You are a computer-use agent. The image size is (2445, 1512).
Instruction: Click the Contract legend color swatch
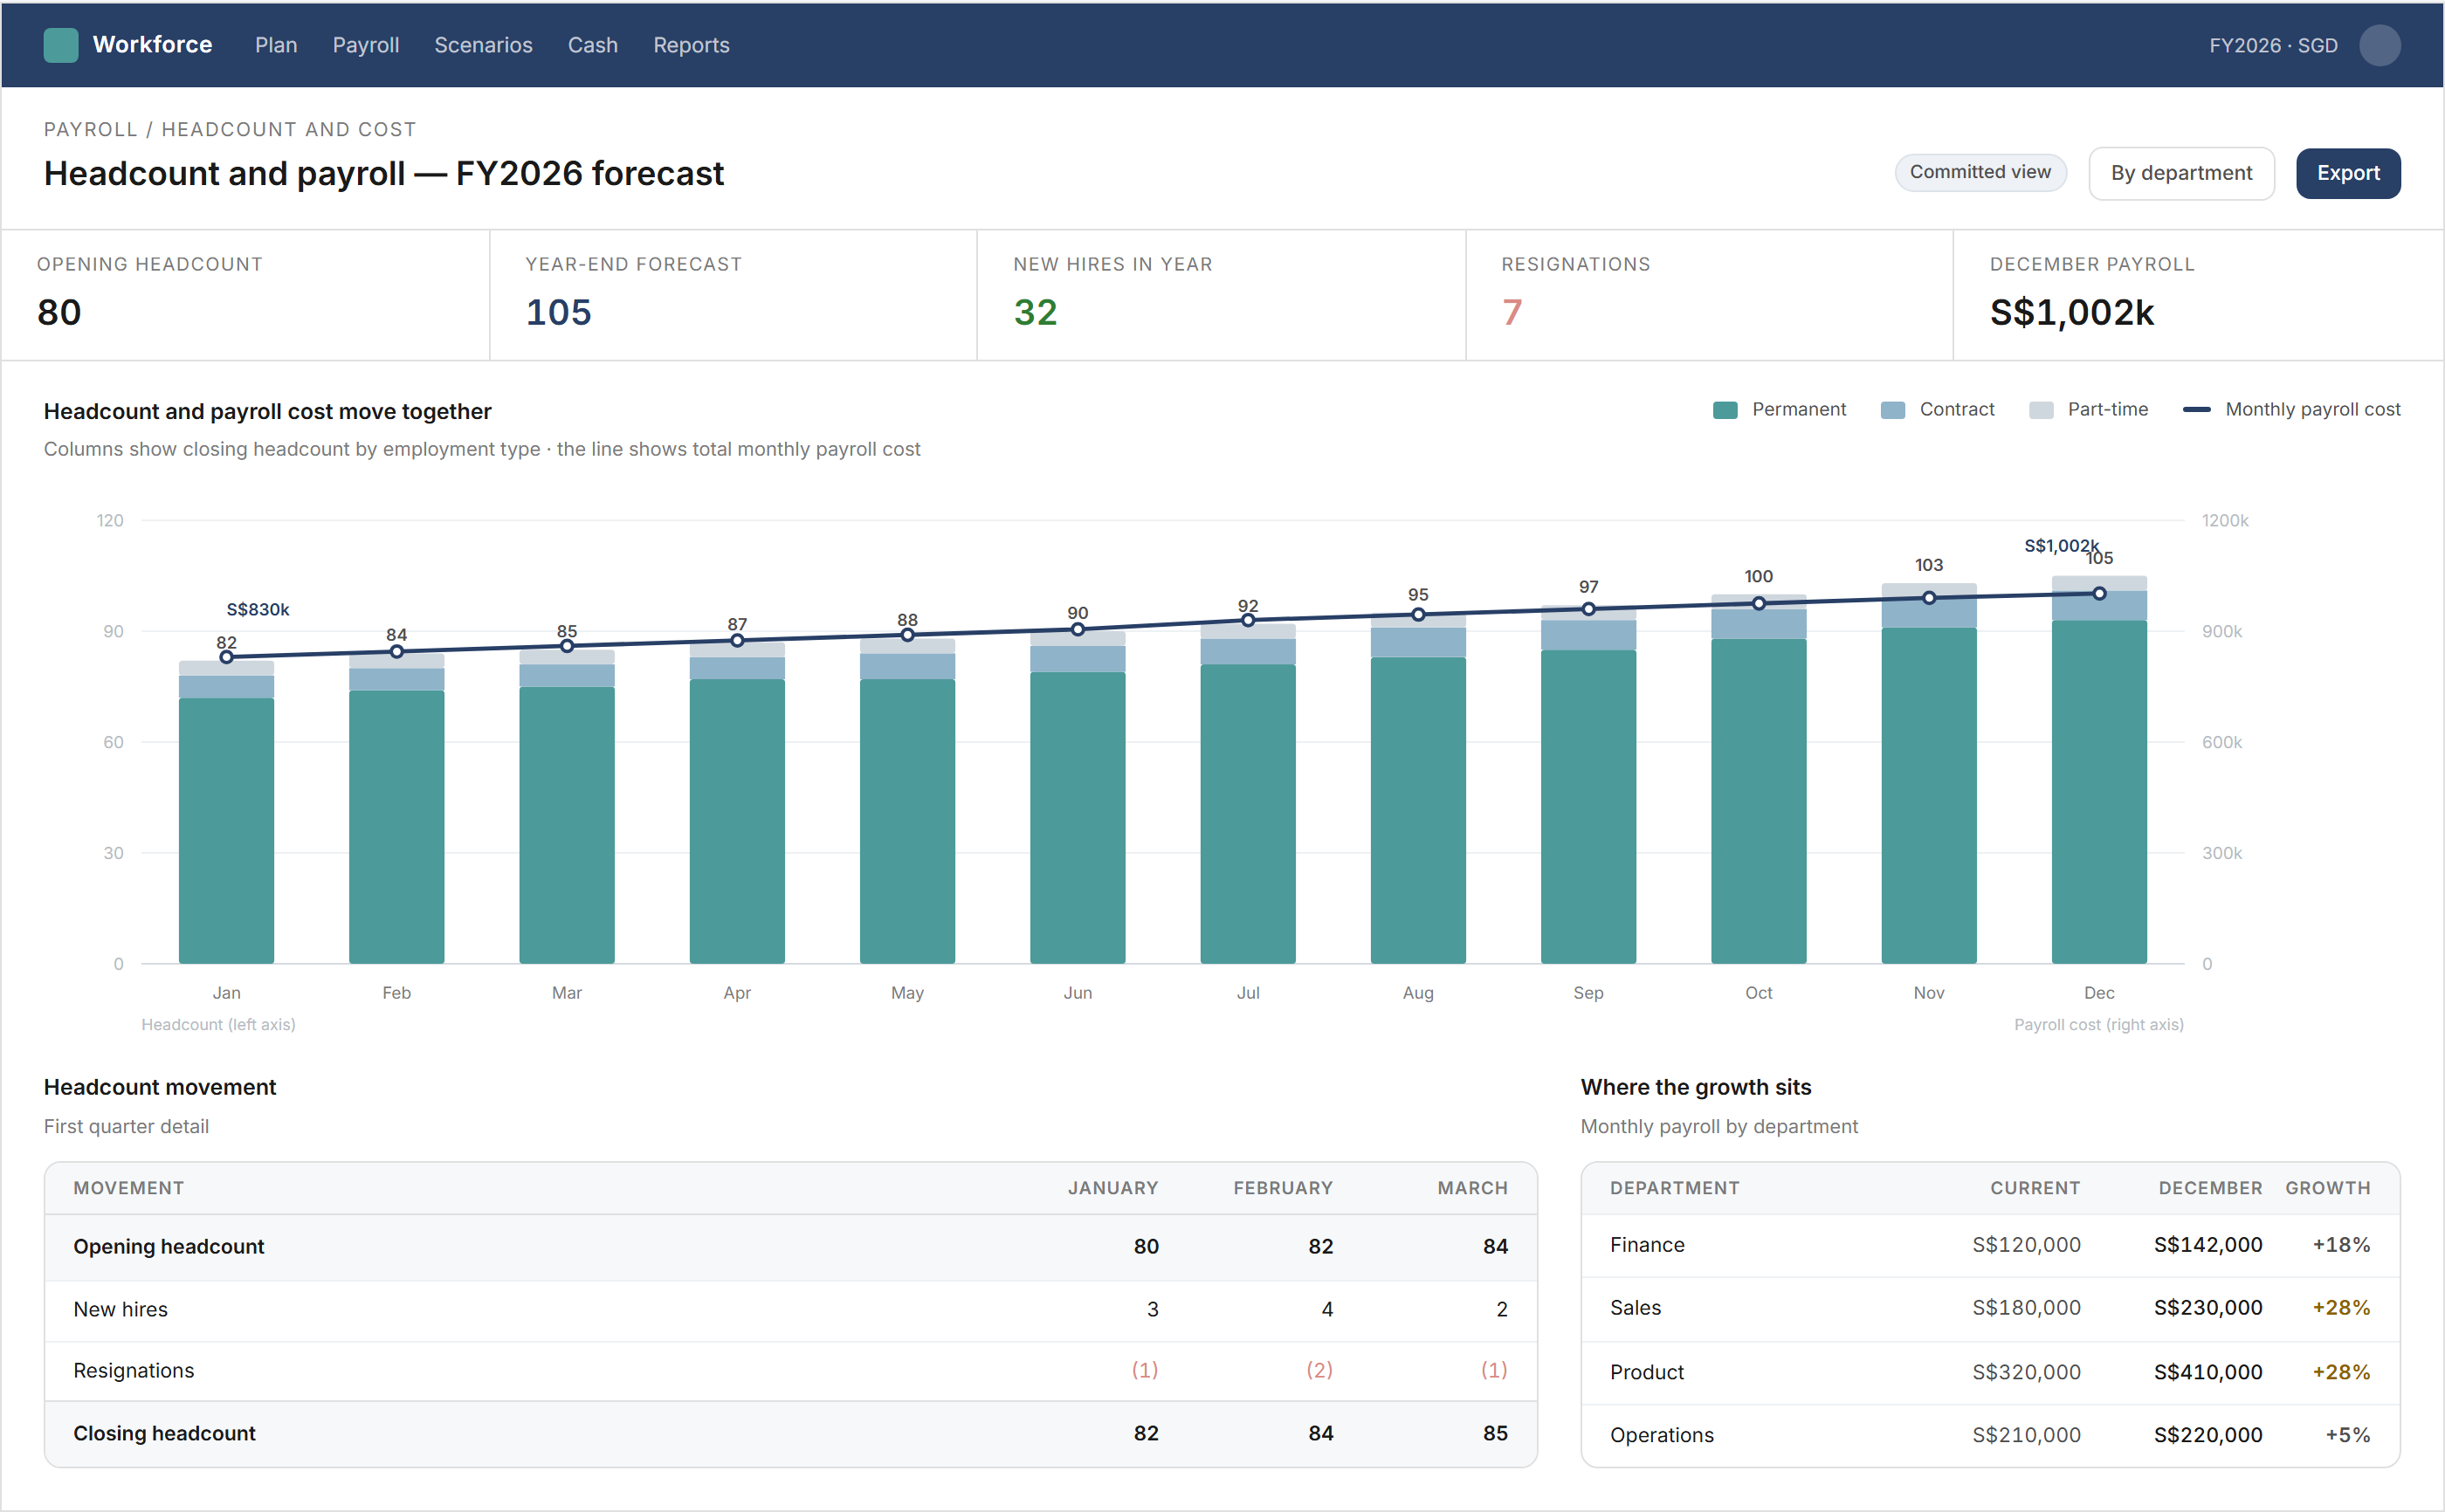[1892, 410]
